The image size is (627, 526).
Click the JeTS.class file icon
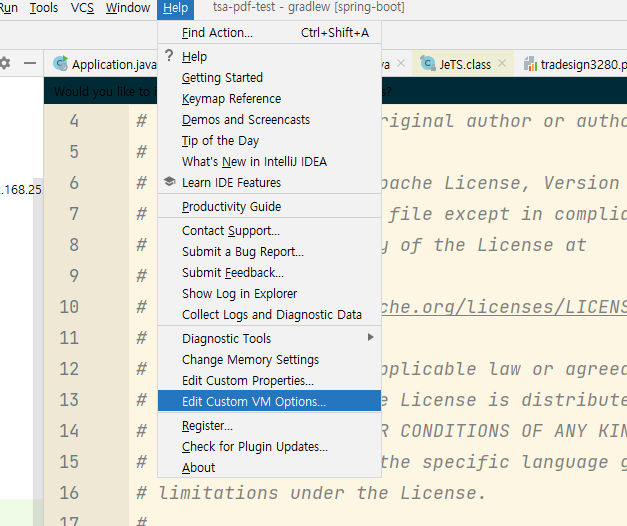click(427, 64)
